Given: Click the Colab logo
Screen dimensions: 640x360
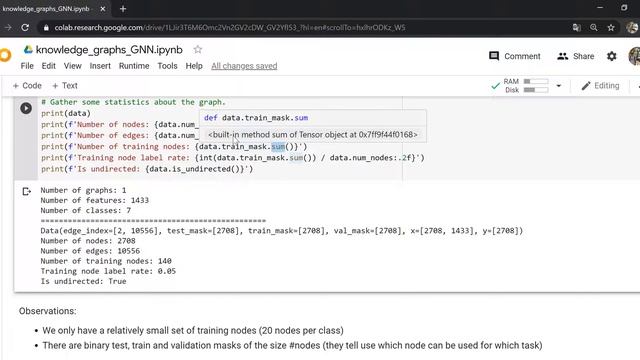Looking at the screenshot, I should tap(5, 55).
